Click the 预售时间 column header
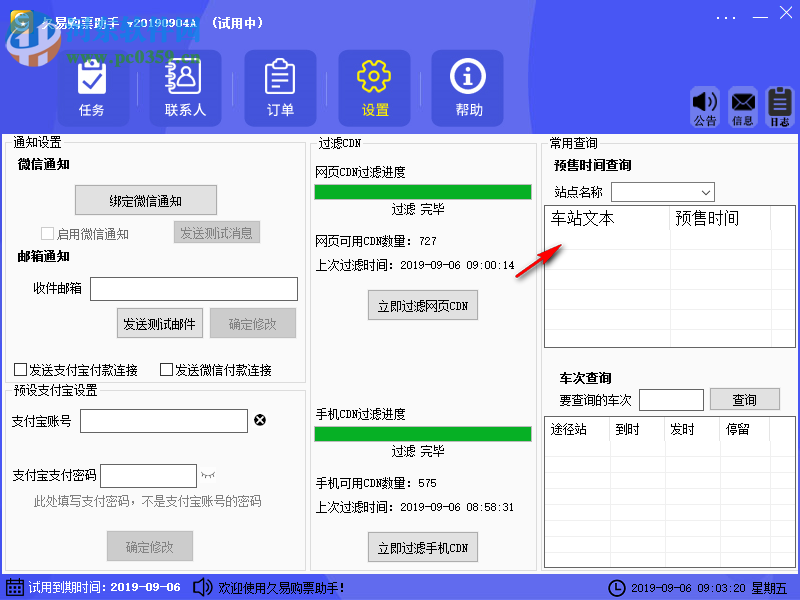800x600 pixels. (x=720, y=218)
